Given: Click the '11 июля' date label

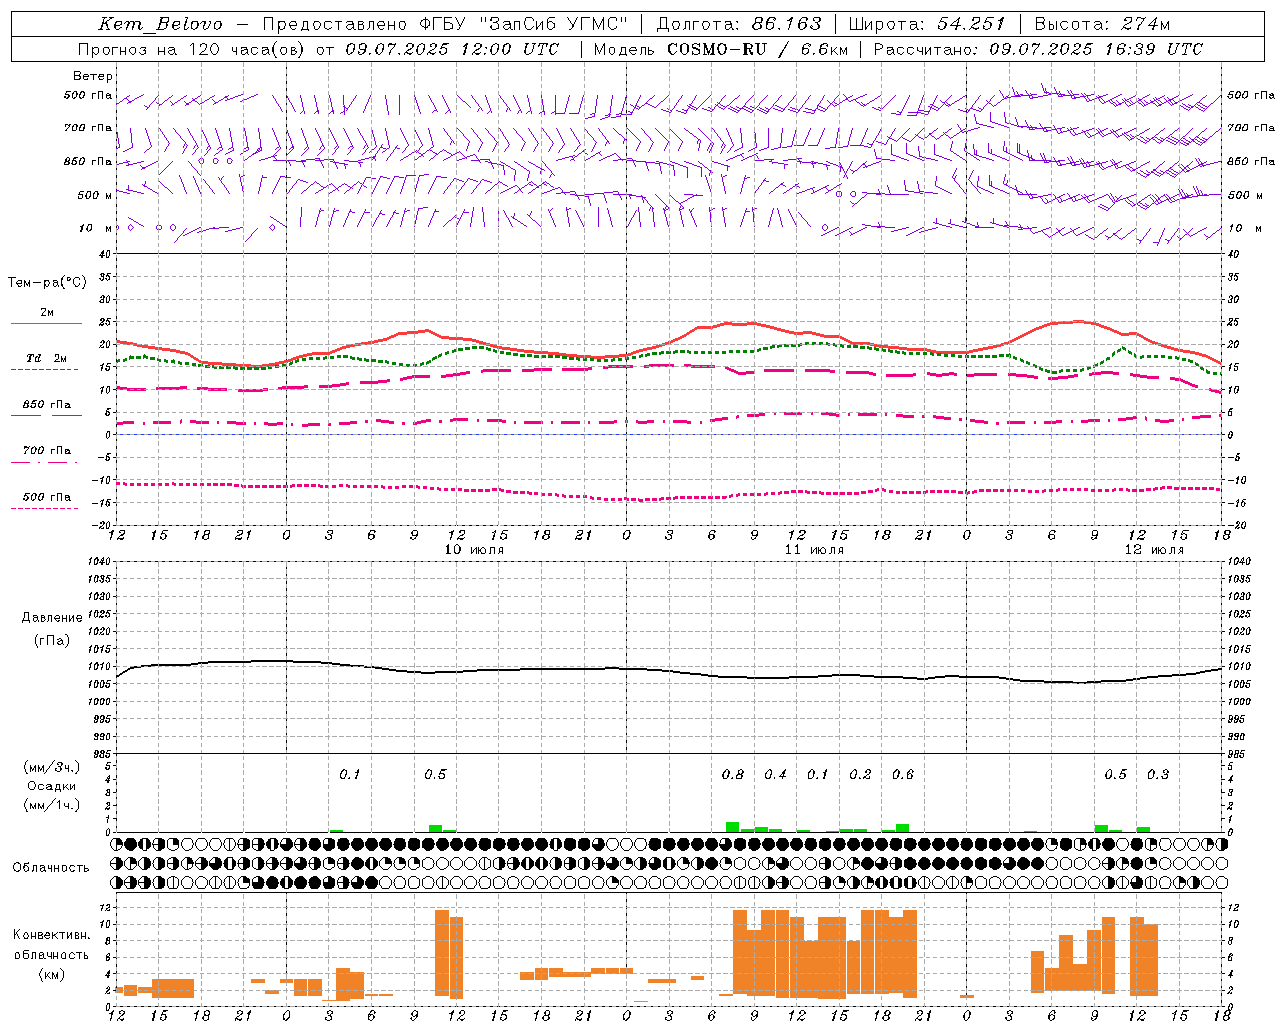Looking at the screenshot, I should coord(814,550).
